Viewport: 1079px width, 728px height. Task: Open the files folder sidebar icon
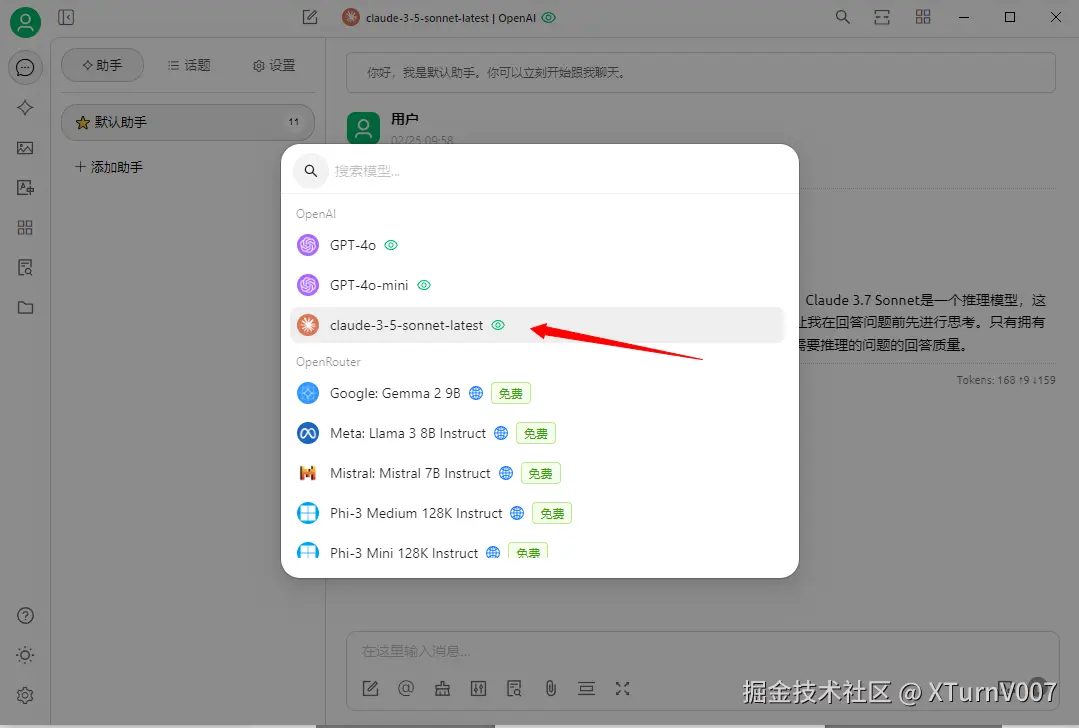point(25,308)
